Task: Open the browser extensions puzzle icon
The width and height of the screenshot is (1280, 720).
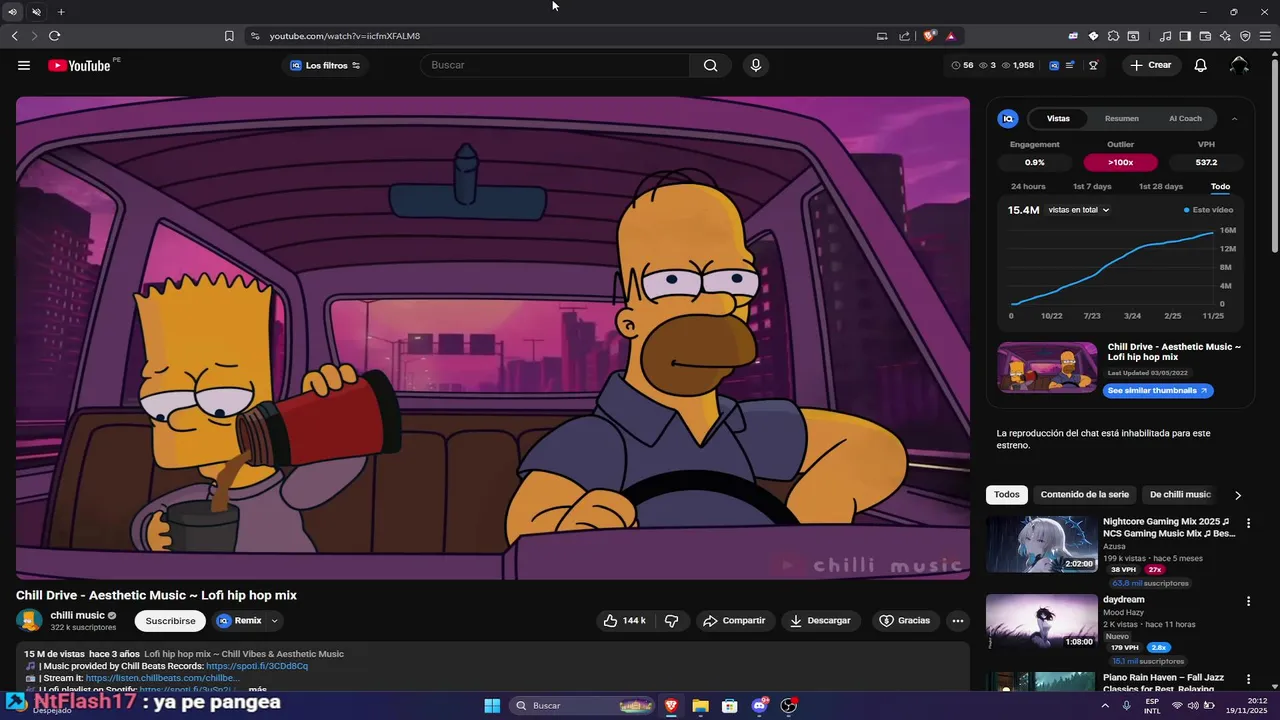Action: click(1113, 36)
